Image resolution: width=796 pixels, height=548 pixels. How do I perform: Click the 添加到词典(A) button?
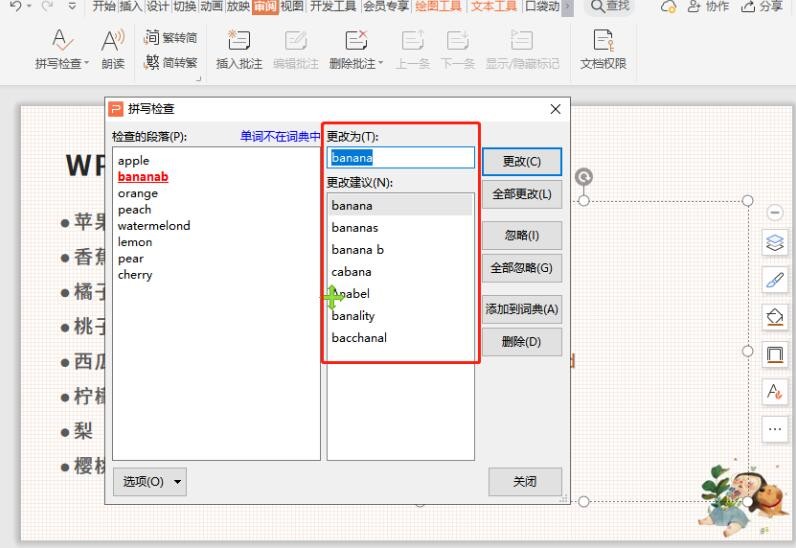pos(522,309)
